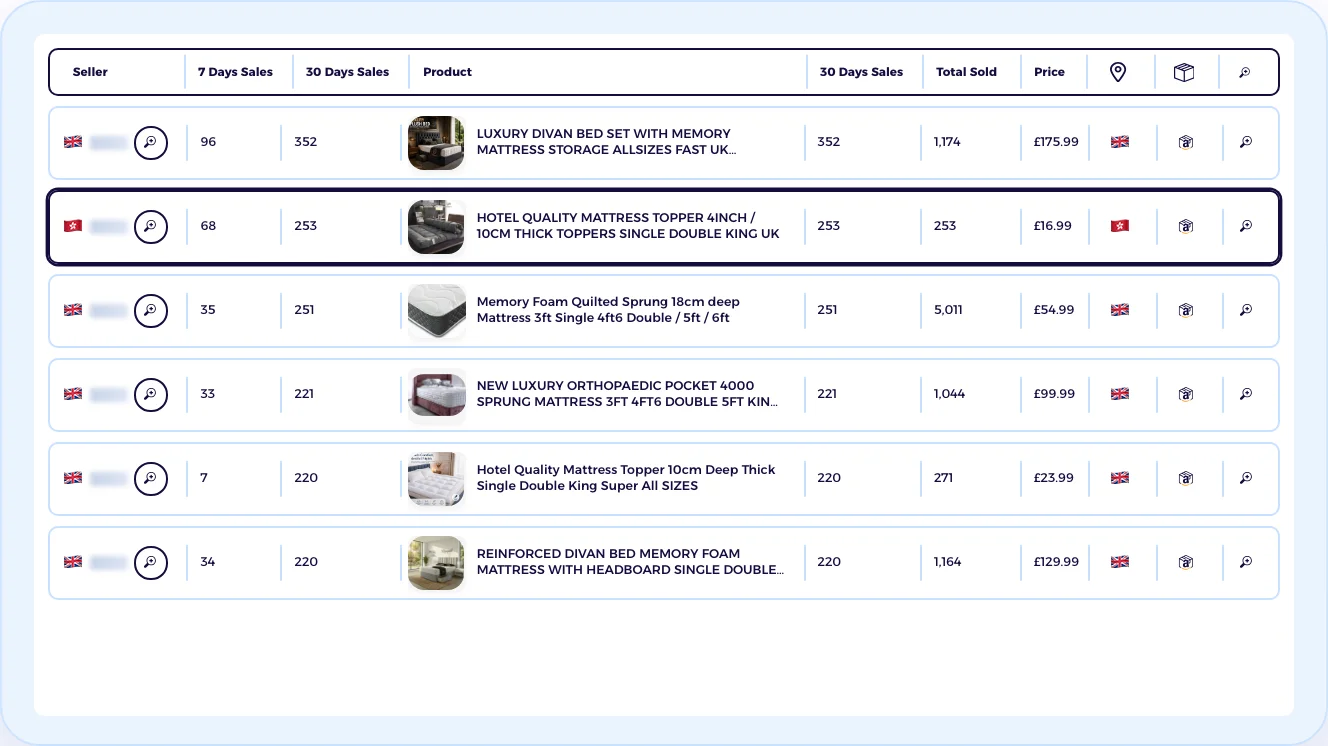
Task: Click the total sold value 1,044
Action: coord(950,394)
